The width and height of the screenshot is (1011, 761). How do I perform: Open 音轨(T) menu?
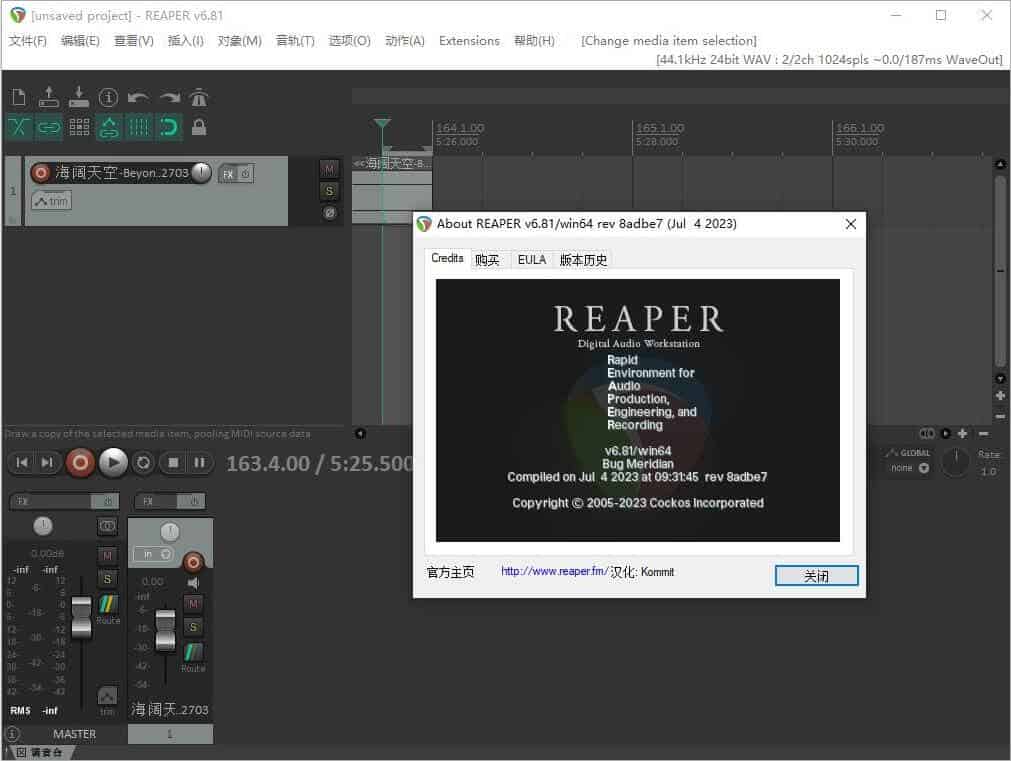(x=295, y=41)
